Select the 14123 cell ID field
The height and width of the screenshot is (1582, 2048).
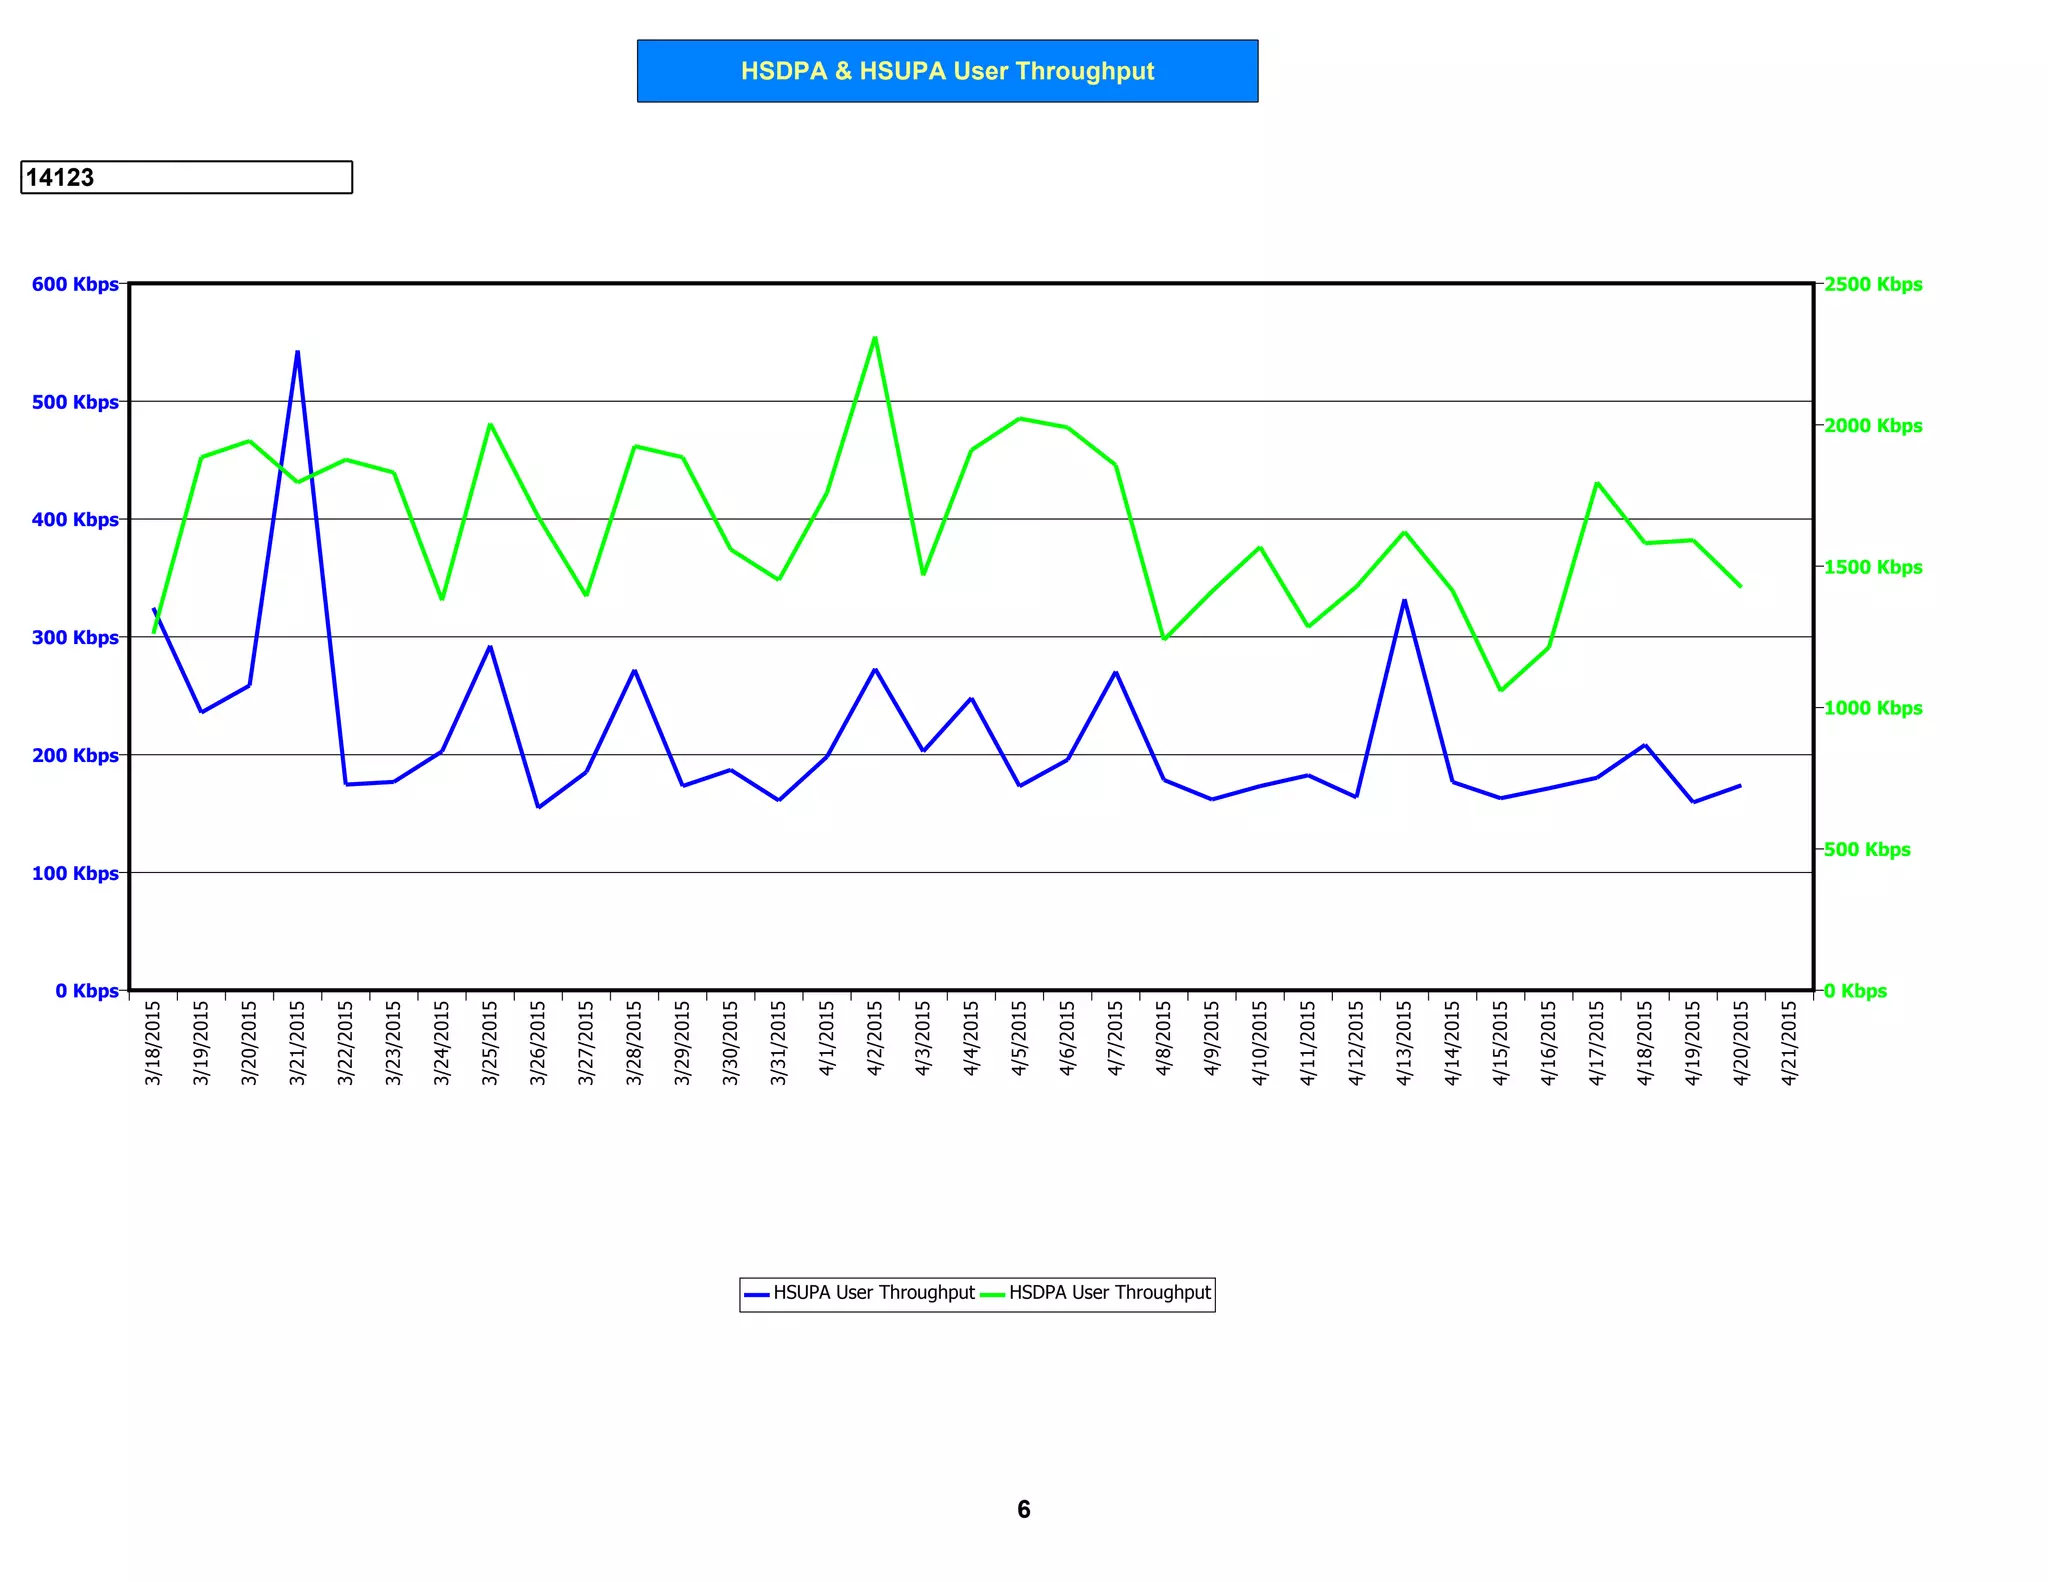pyautogui.click(x=186, y=177)
